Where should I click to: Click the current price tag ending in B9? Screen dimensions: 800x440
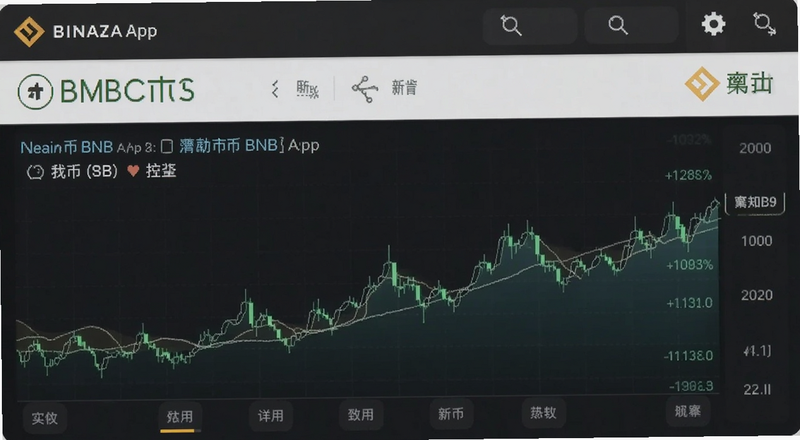[x=755, y=202]
